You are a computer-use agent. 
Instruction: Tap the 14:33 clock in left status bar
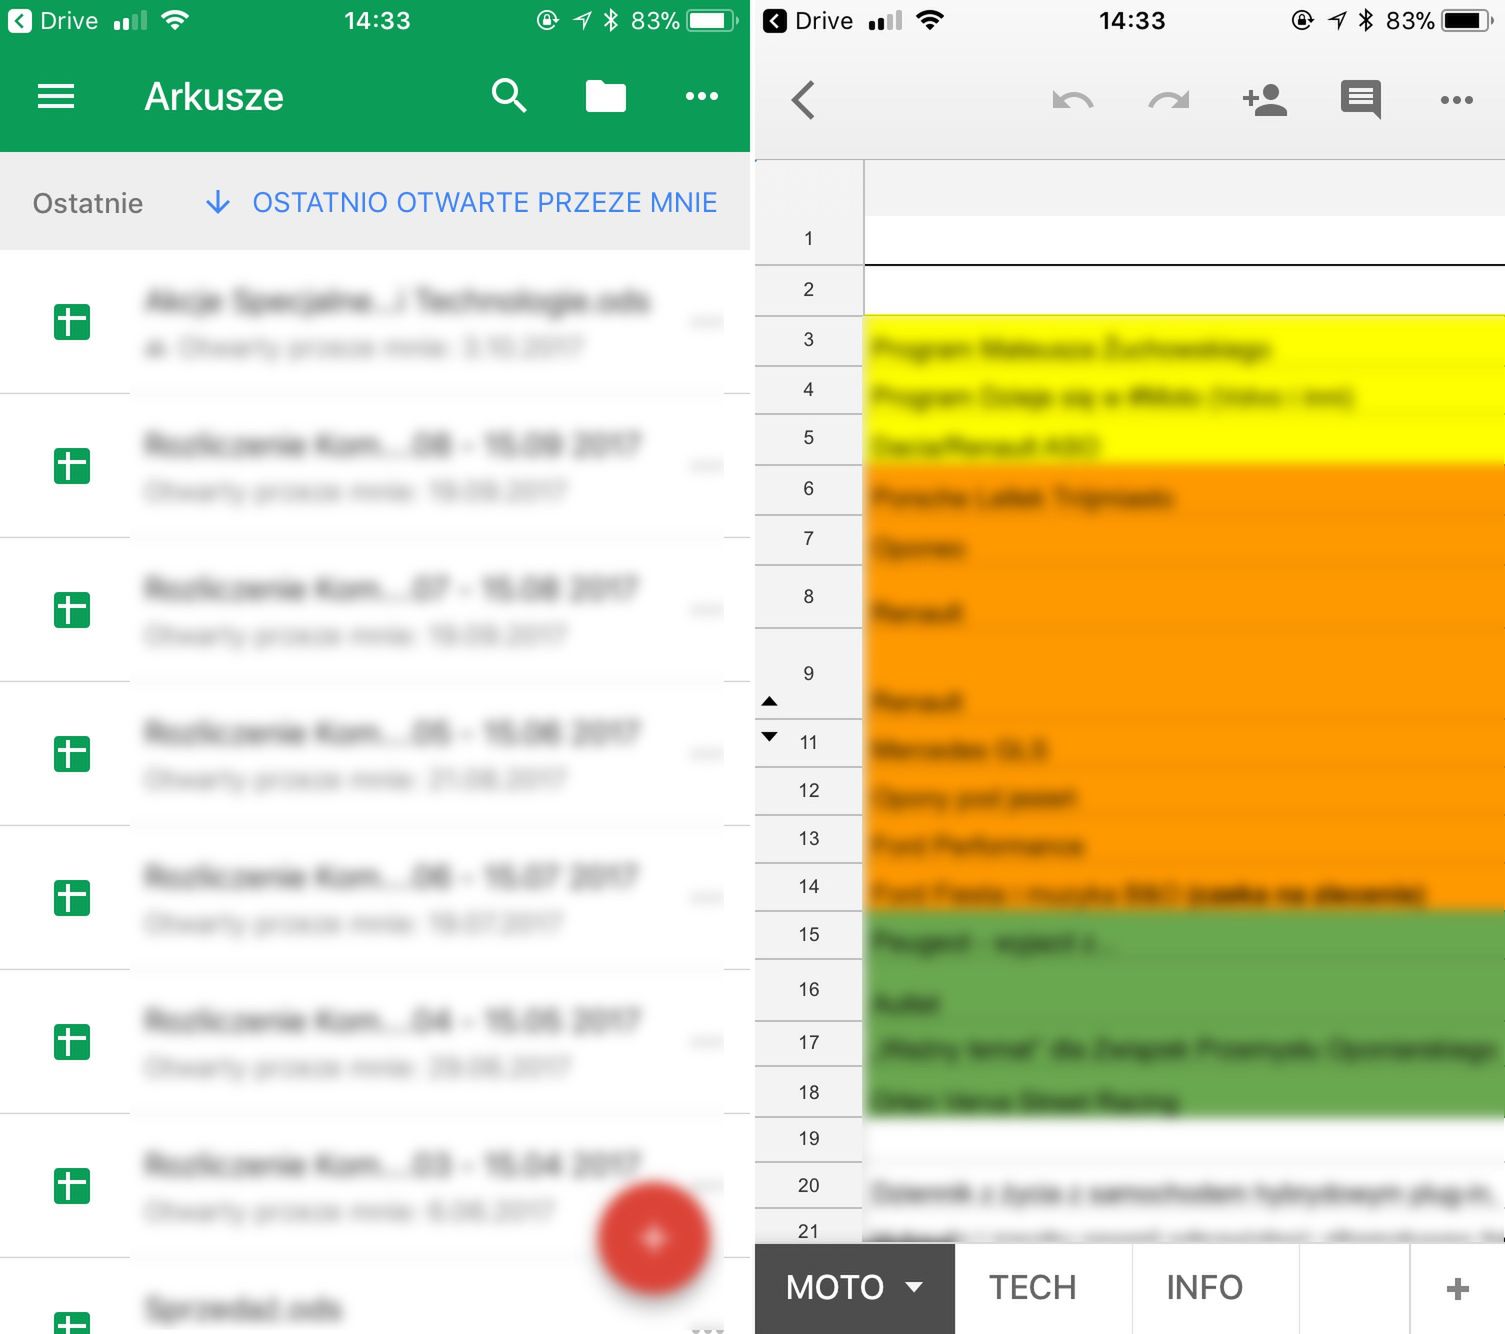pos(377,21)
